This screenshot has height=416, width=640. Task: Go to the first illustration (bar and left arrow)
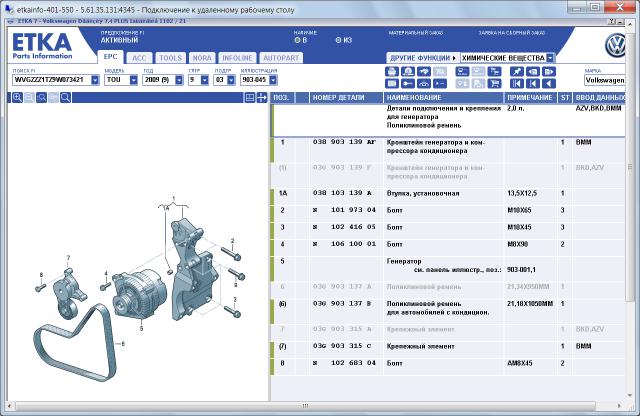click(x=517, y=84)
